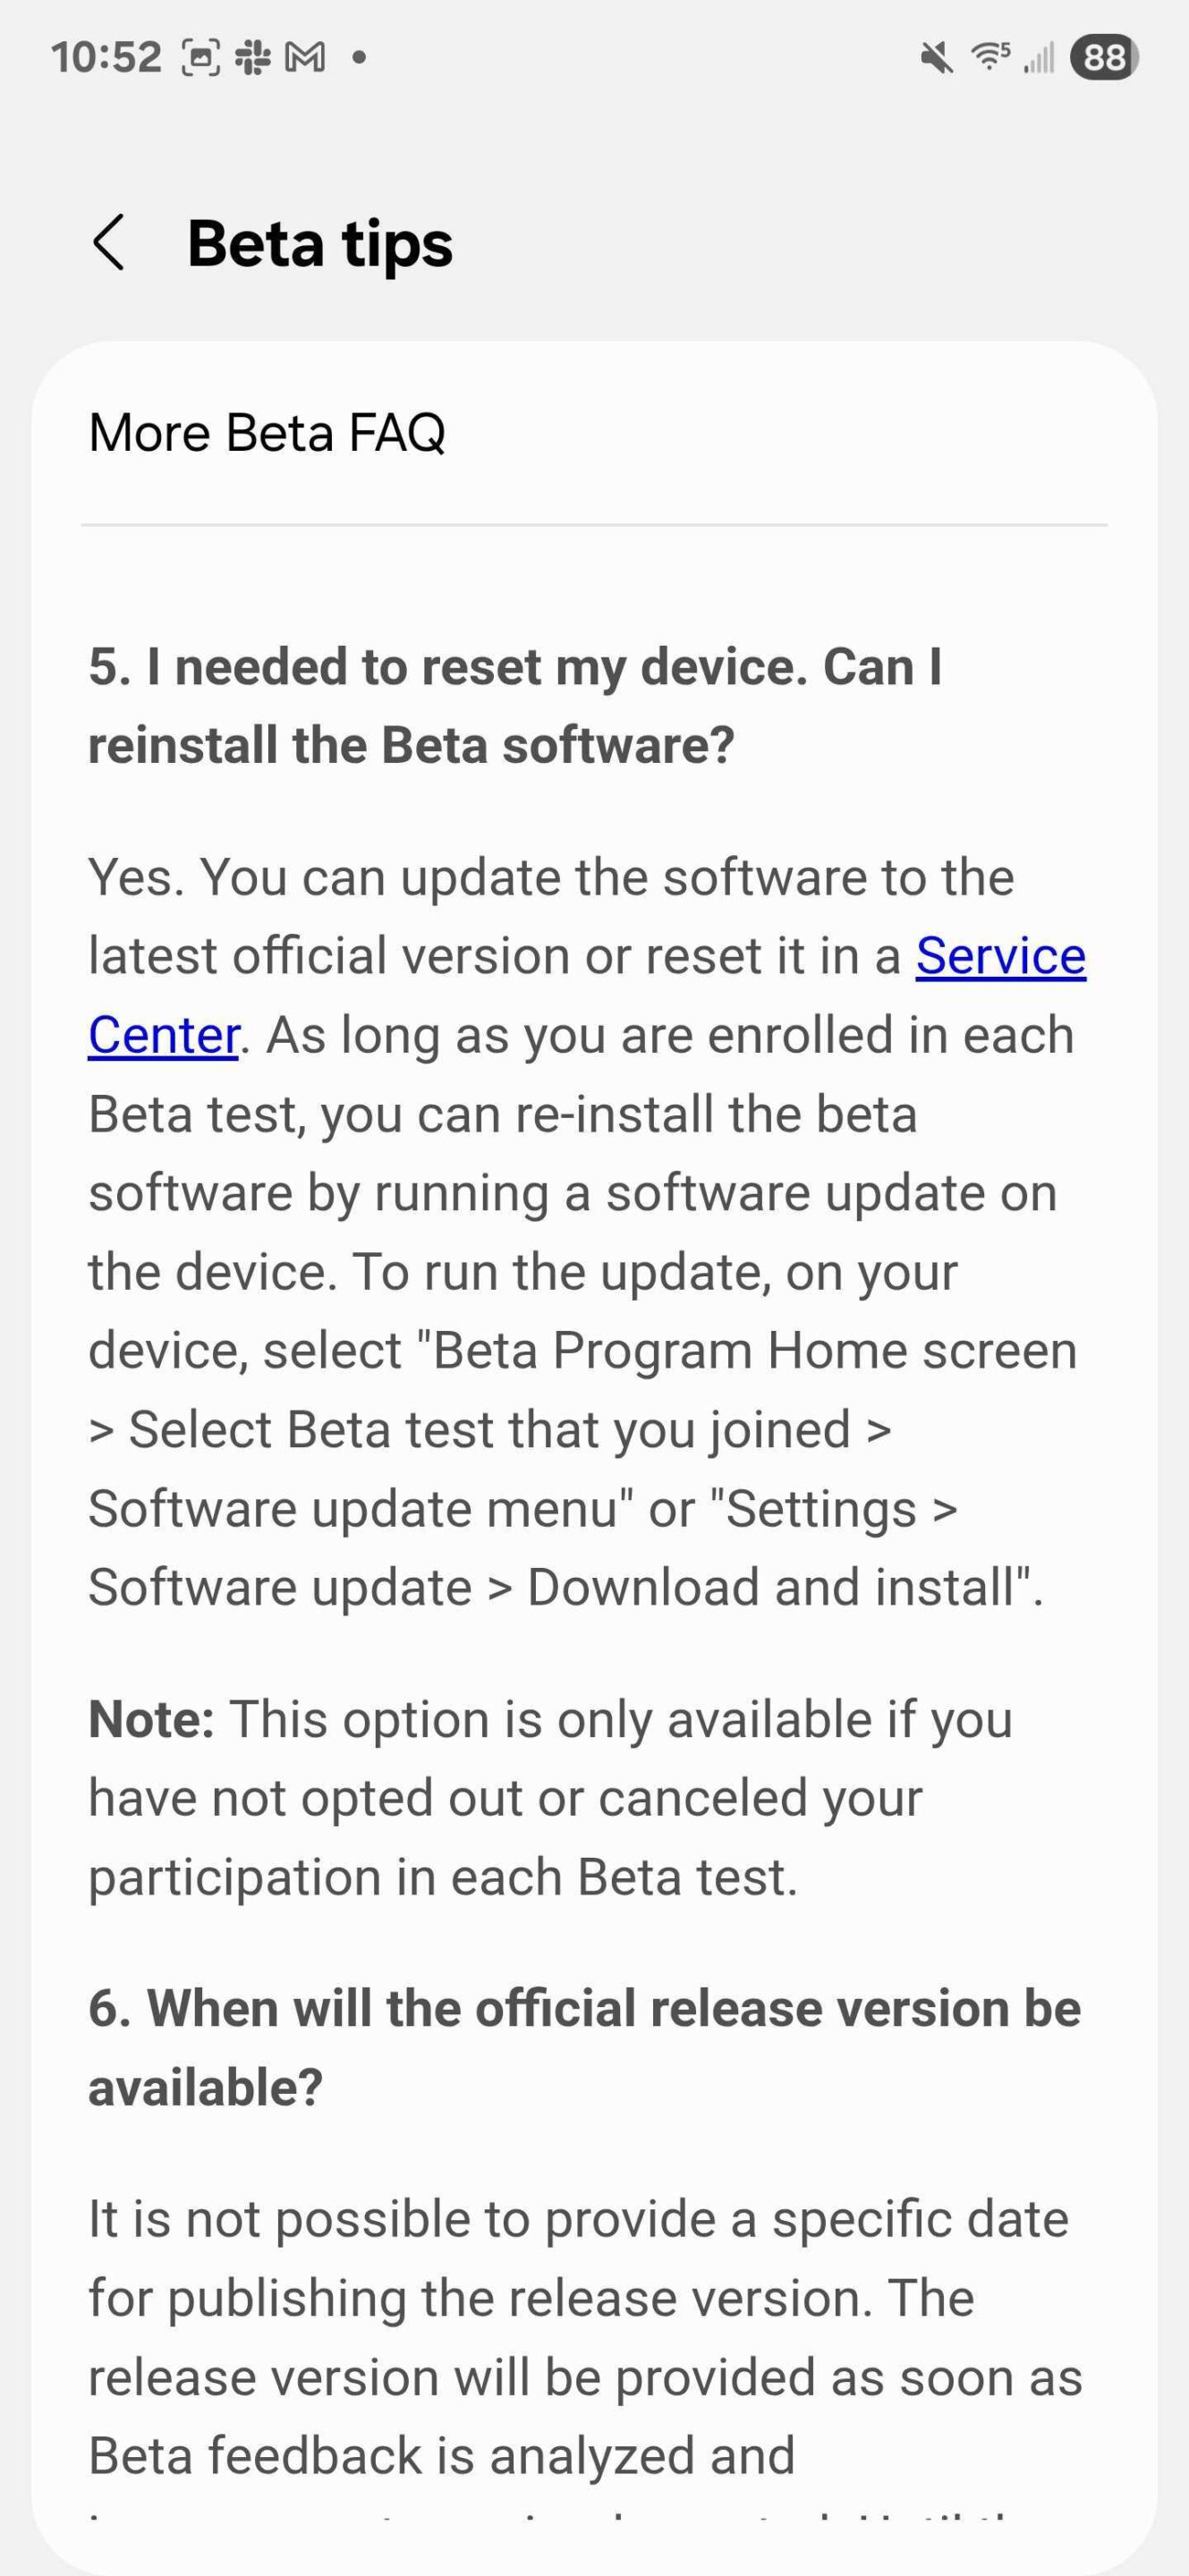Image resolution: width=1189 pixels, height=2576 pixels.
Task: Open the Service Center link
Action: (1000, 956)
